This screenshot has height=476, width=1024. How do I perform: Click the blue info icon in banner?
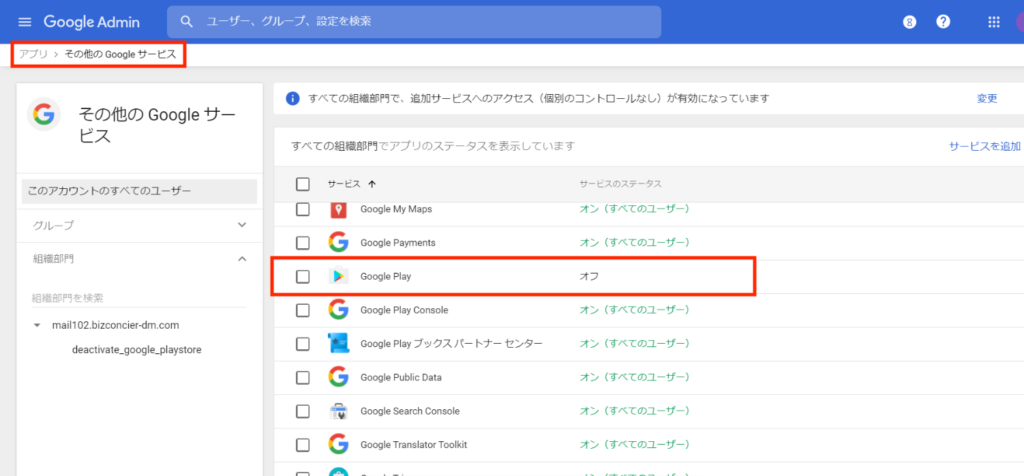(x=293, y=98)
